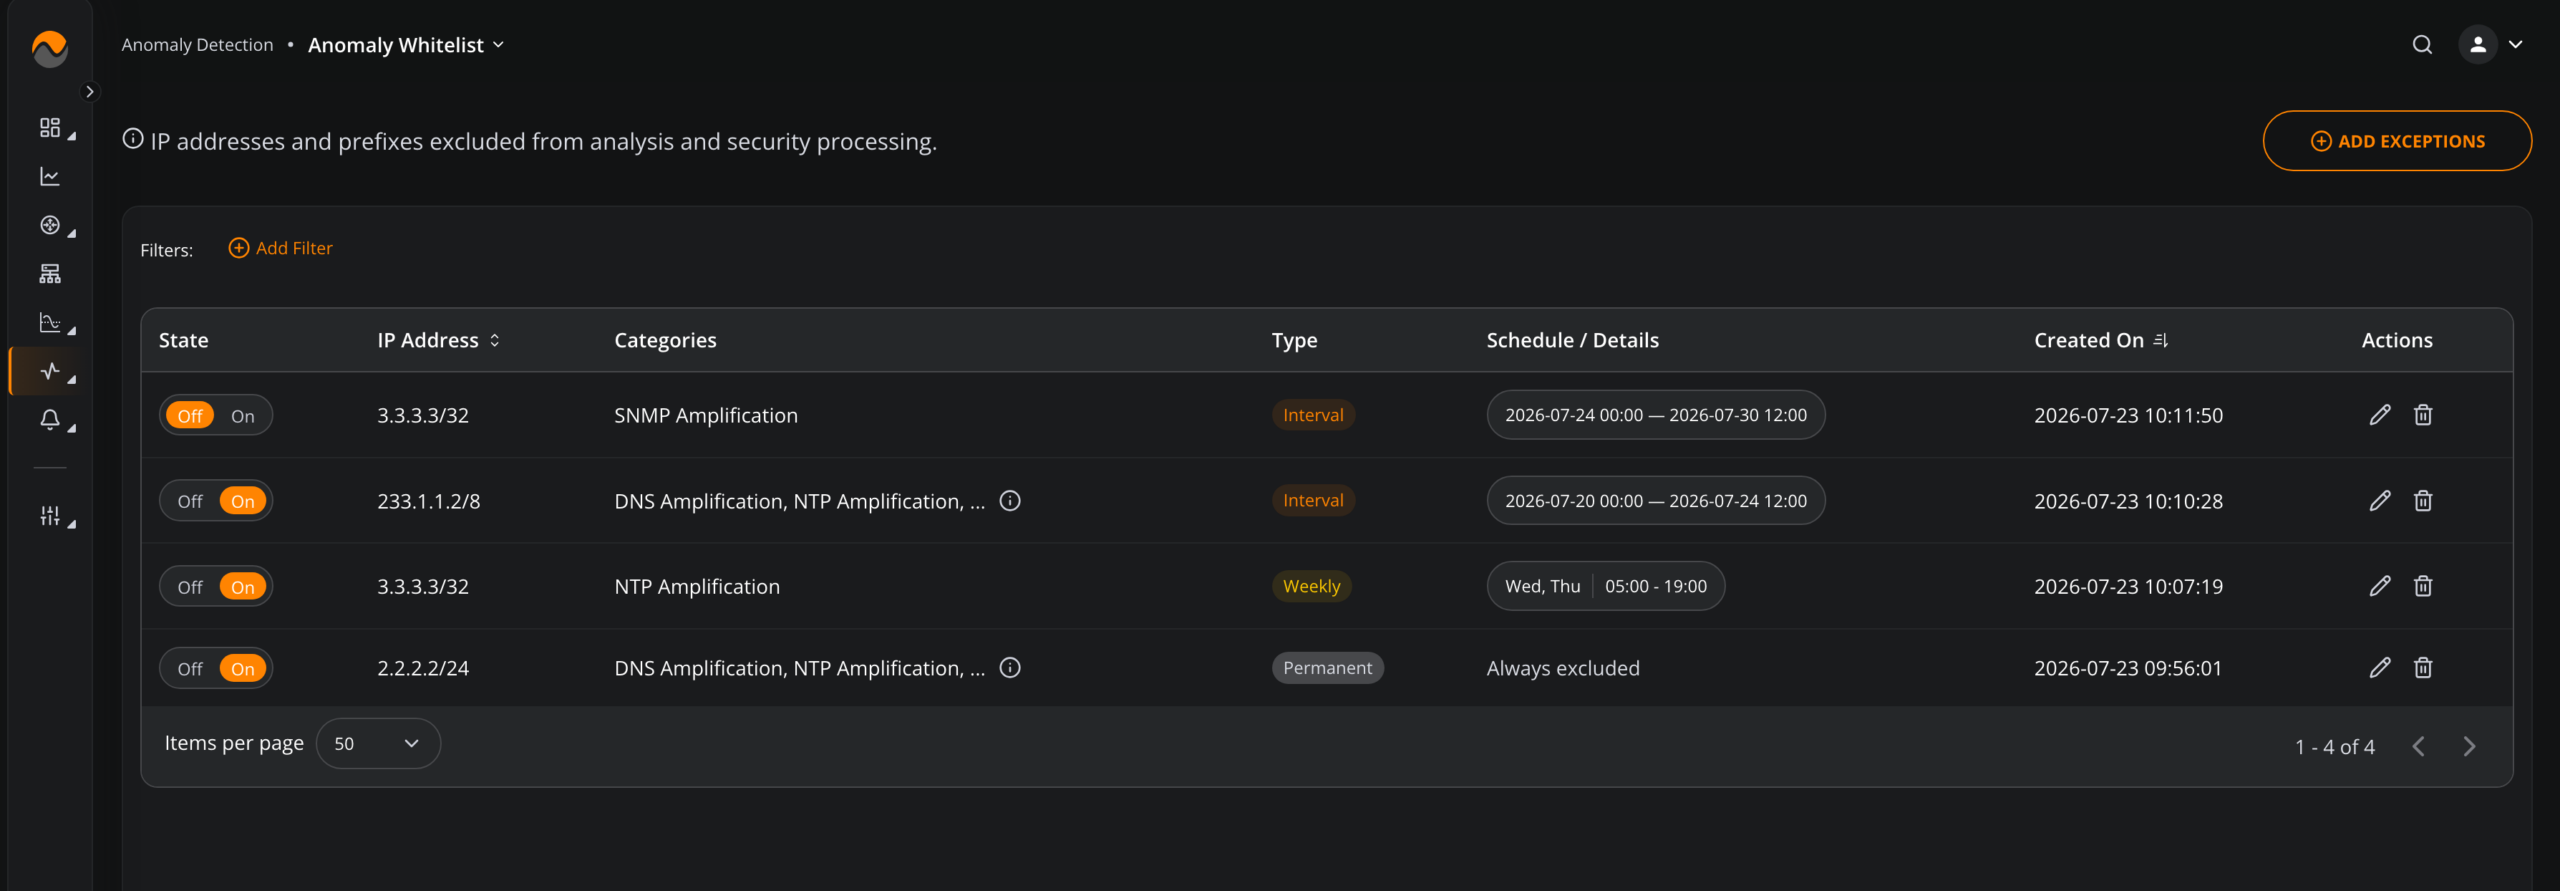This screenshot has width=2560, height=891.
Task: Click the Permanent type tag
Action: click(x=1327, y=668)
